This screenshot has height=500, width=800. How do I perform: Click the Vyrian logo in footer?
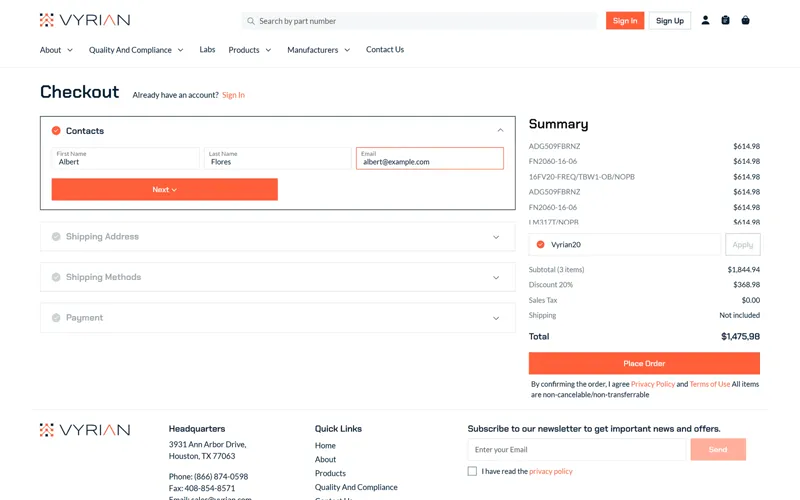(x=85, y=430)
